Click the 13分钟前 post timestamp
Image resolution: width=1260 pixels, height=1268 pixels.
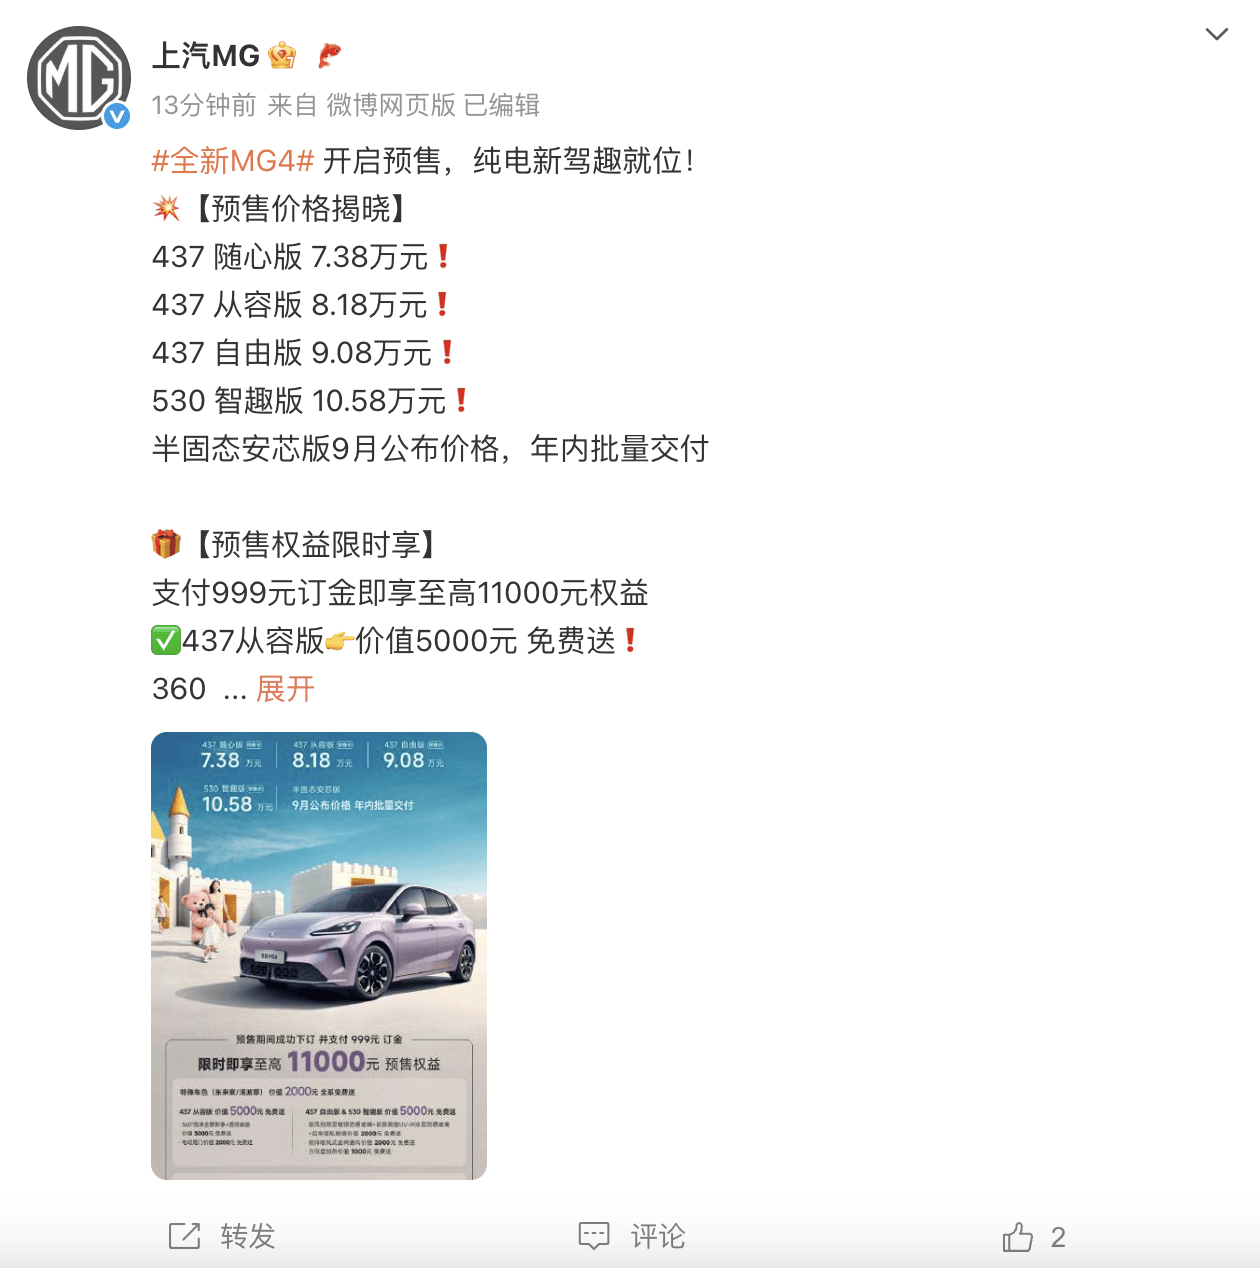coord(204,105)
